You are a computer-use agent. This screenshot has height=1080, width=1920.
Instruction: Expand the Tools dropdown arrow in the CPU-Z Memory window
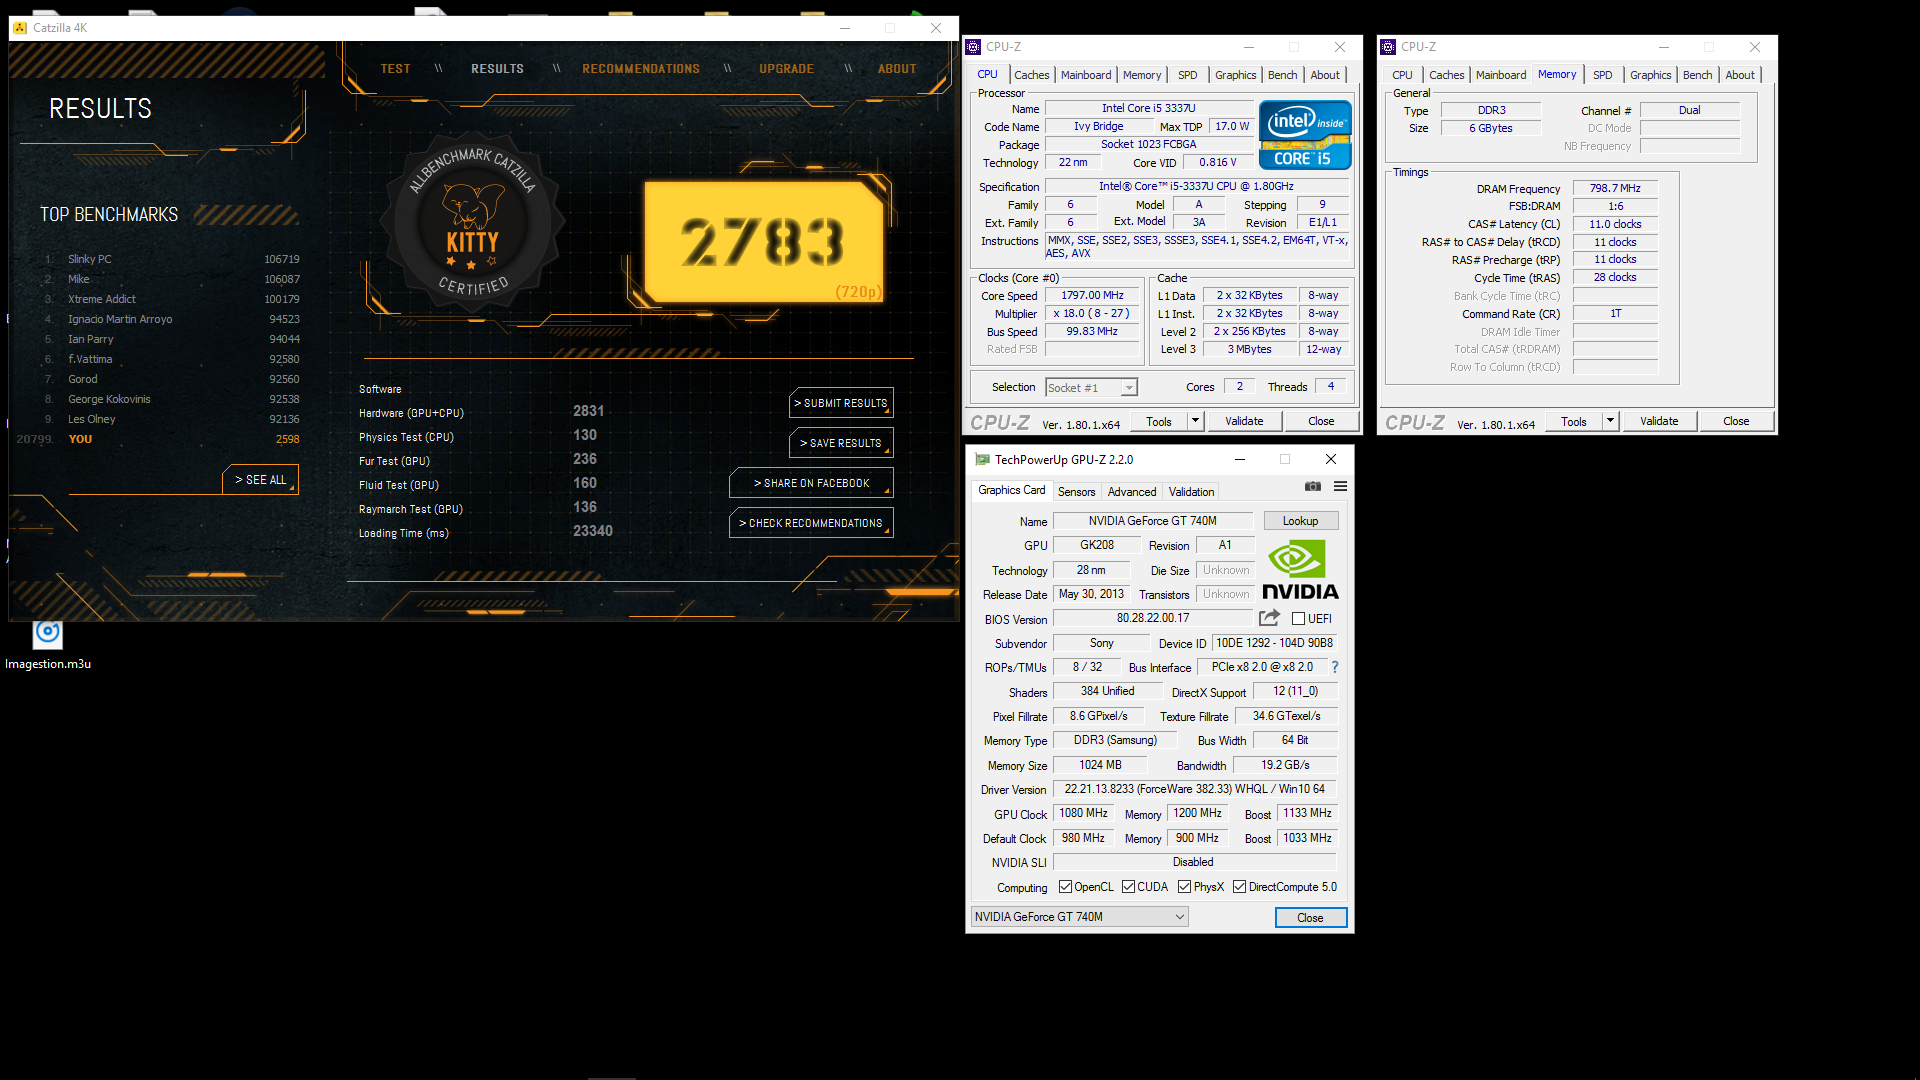point(1610,421)
